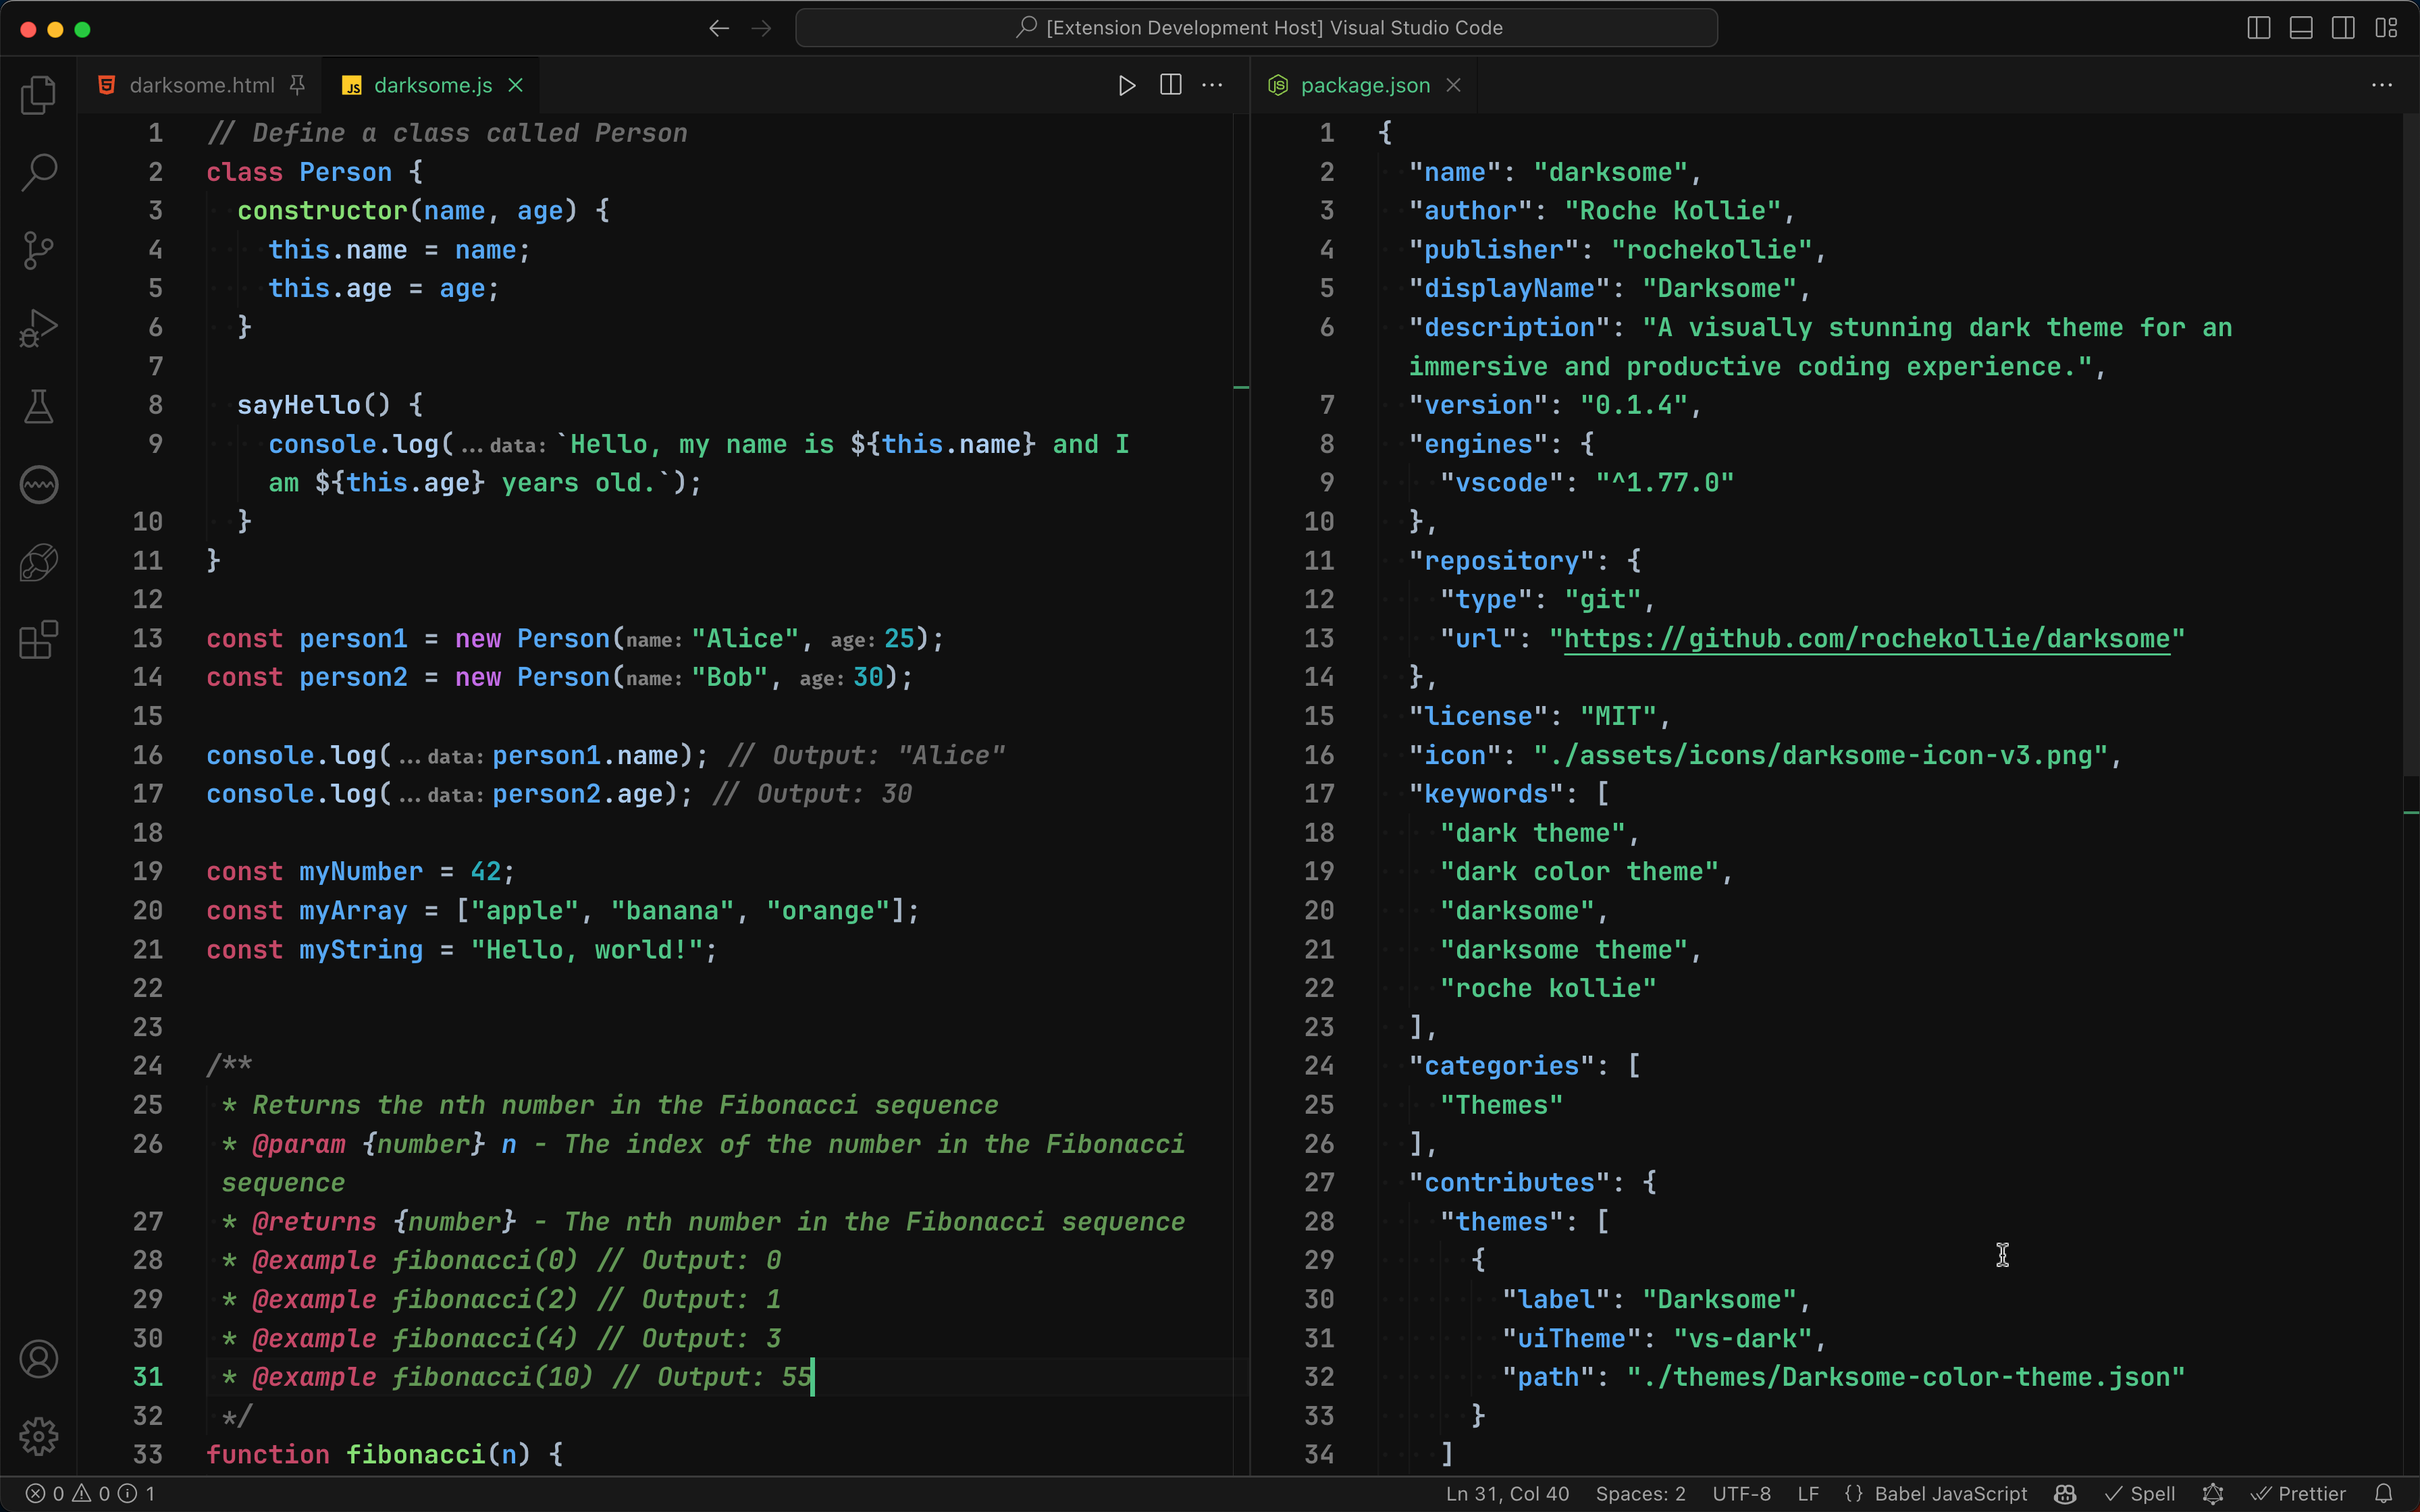Screen dimensions: 2420x1512
Task: Click the command center search field
Action: point(1256,28)
